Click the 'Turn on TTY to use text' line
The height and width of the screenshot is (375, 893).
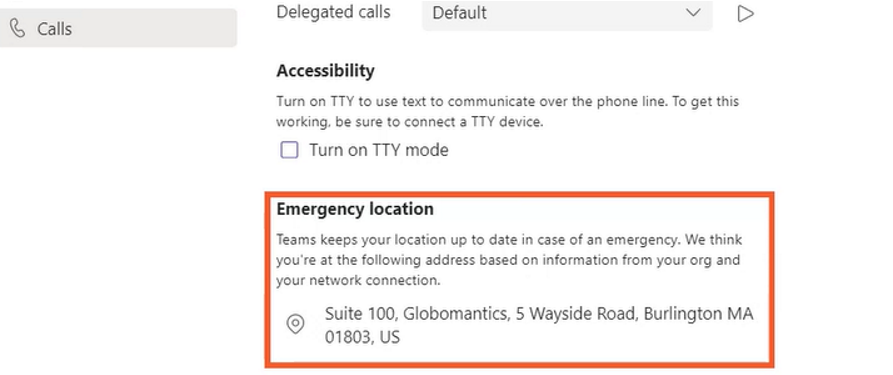507,101
